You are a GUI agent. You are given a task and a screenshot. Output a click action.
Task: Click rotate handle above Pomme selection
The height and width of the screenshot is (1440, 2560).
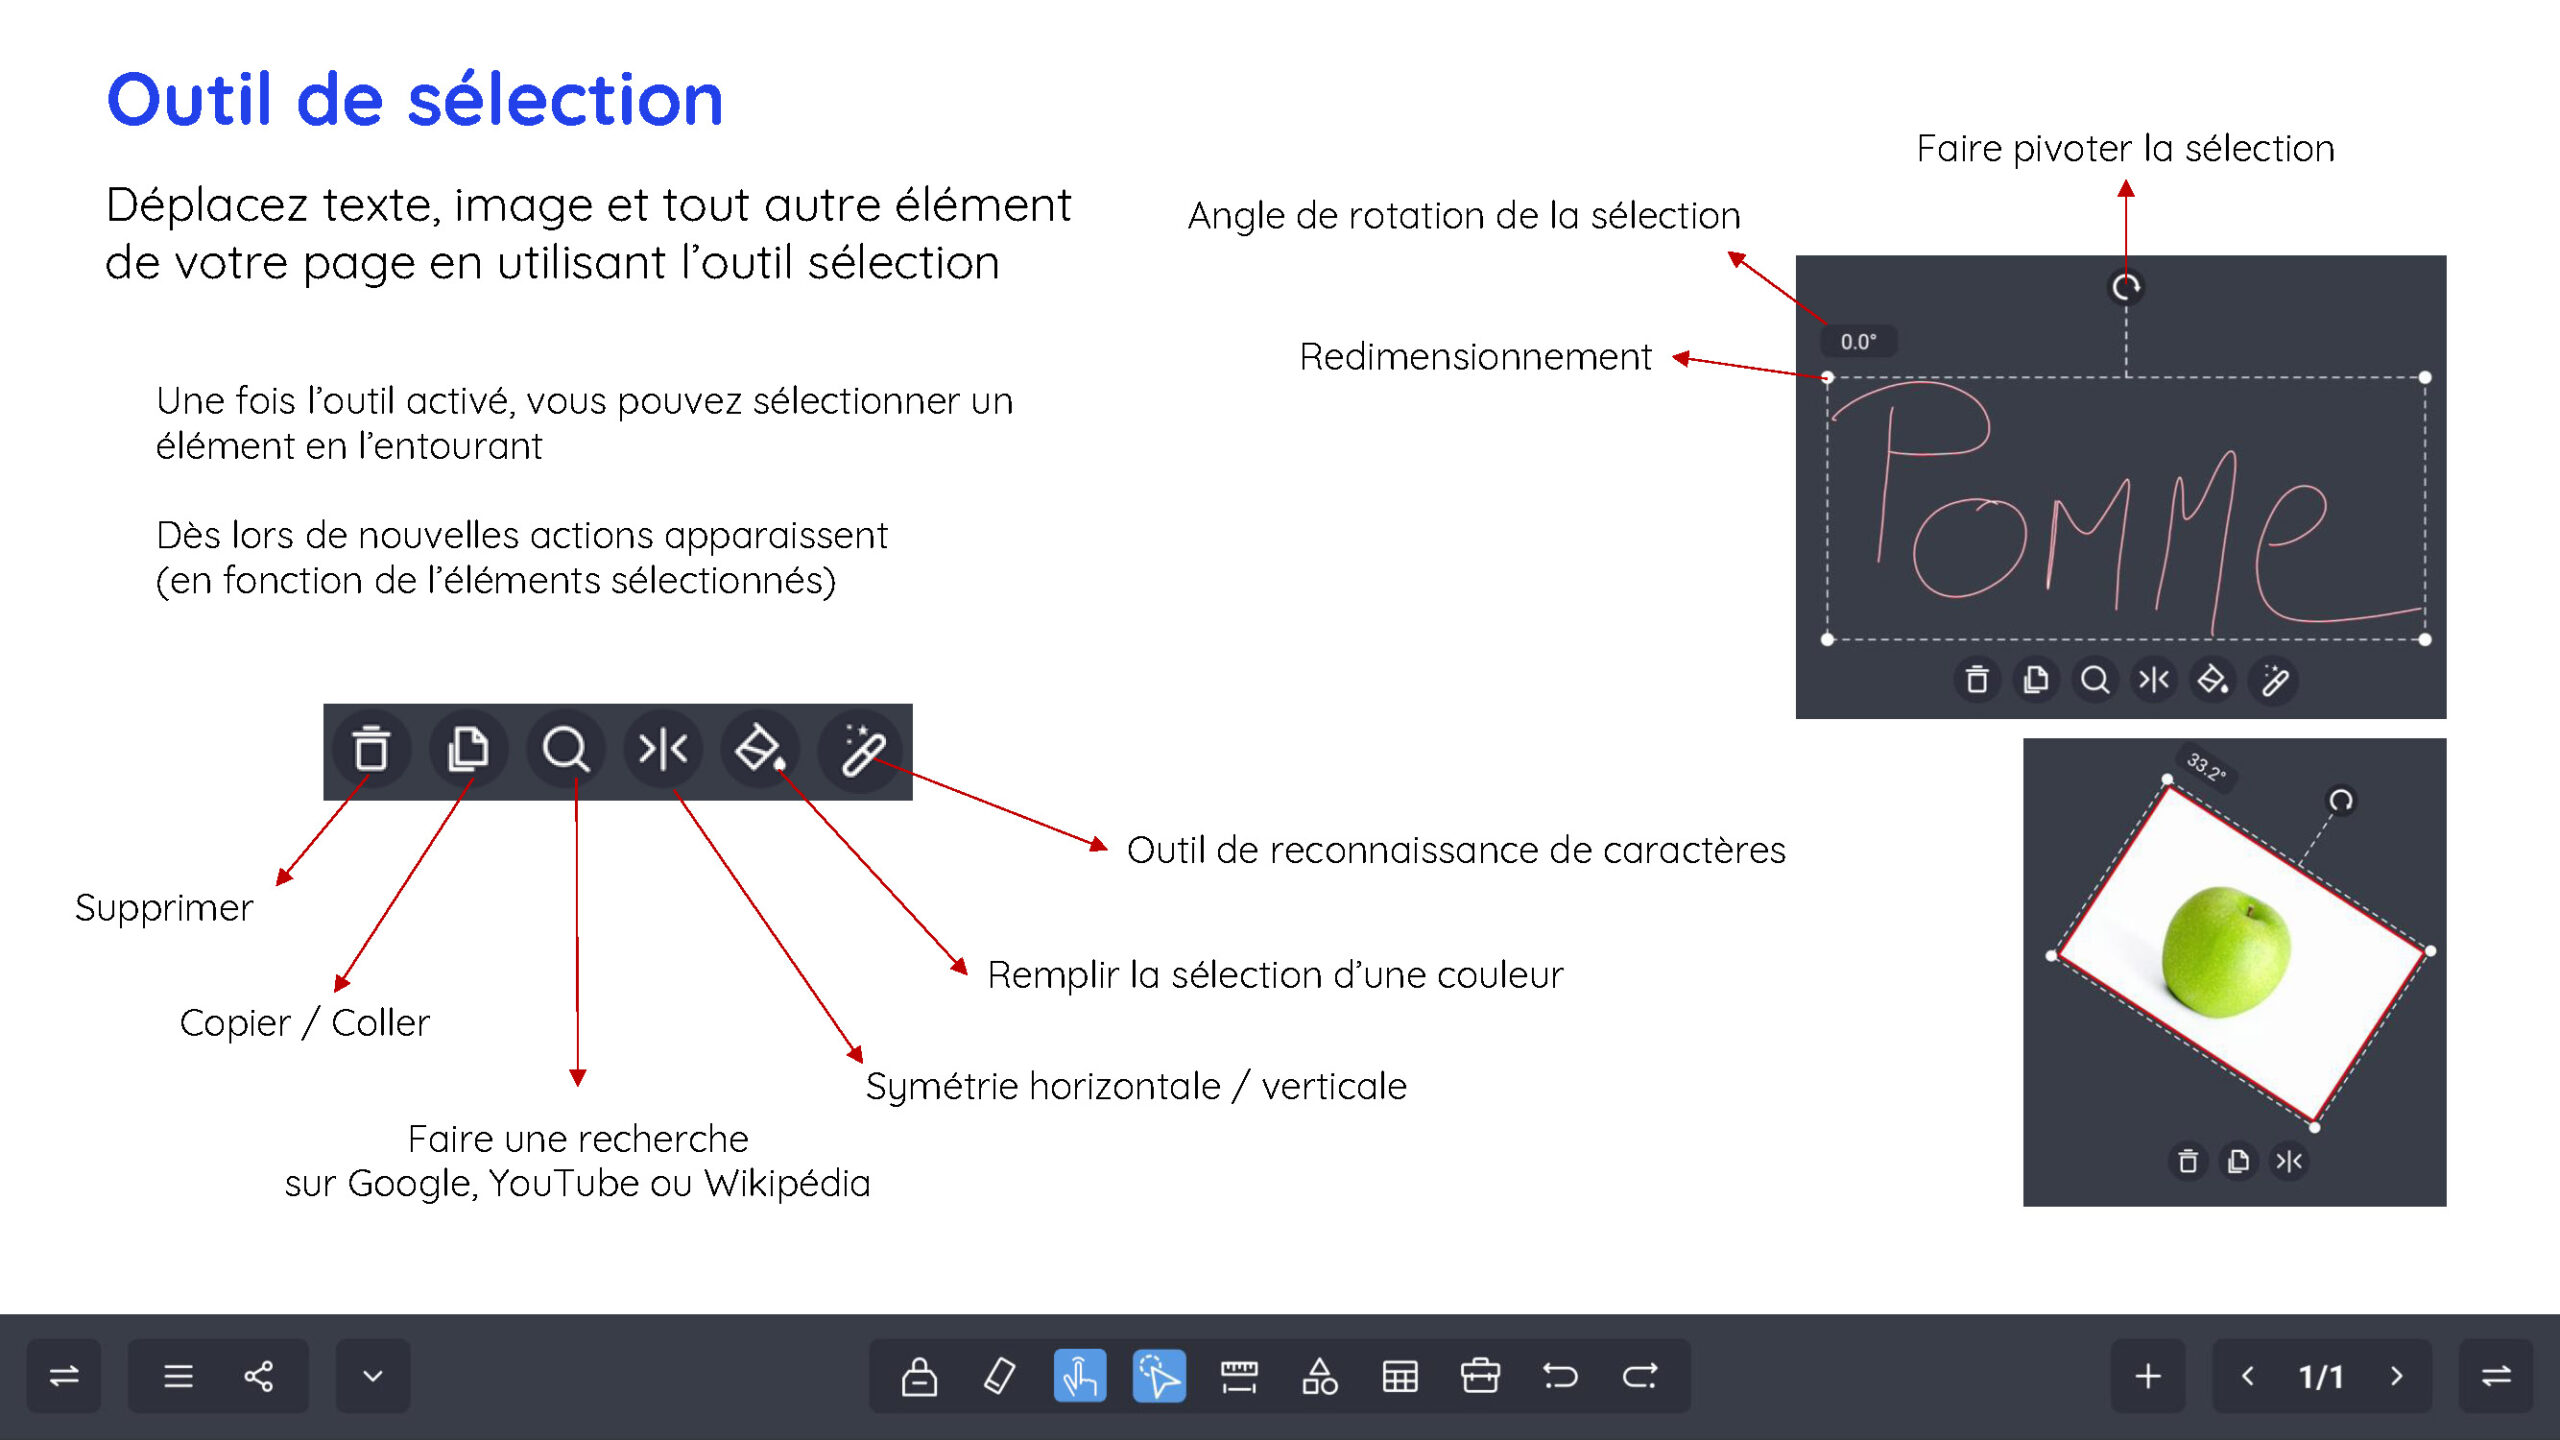tap(2126, 287)
